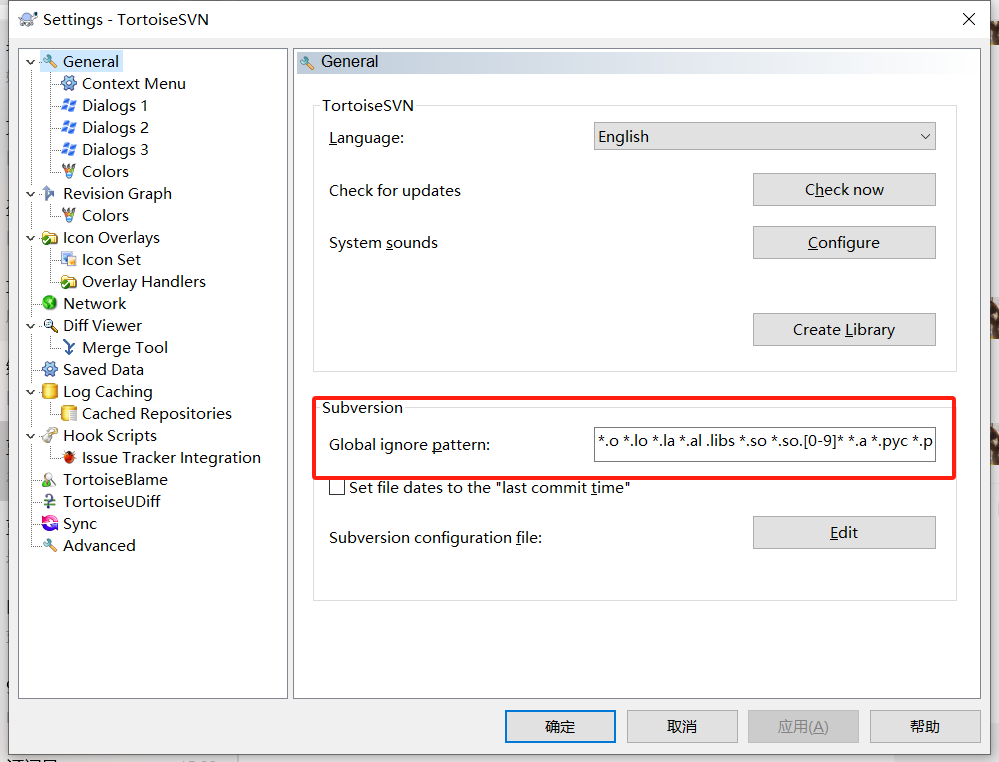Click Edit for Subversion configuration file
Viewport: 999px width, 762px height.
tap(844, 532)
